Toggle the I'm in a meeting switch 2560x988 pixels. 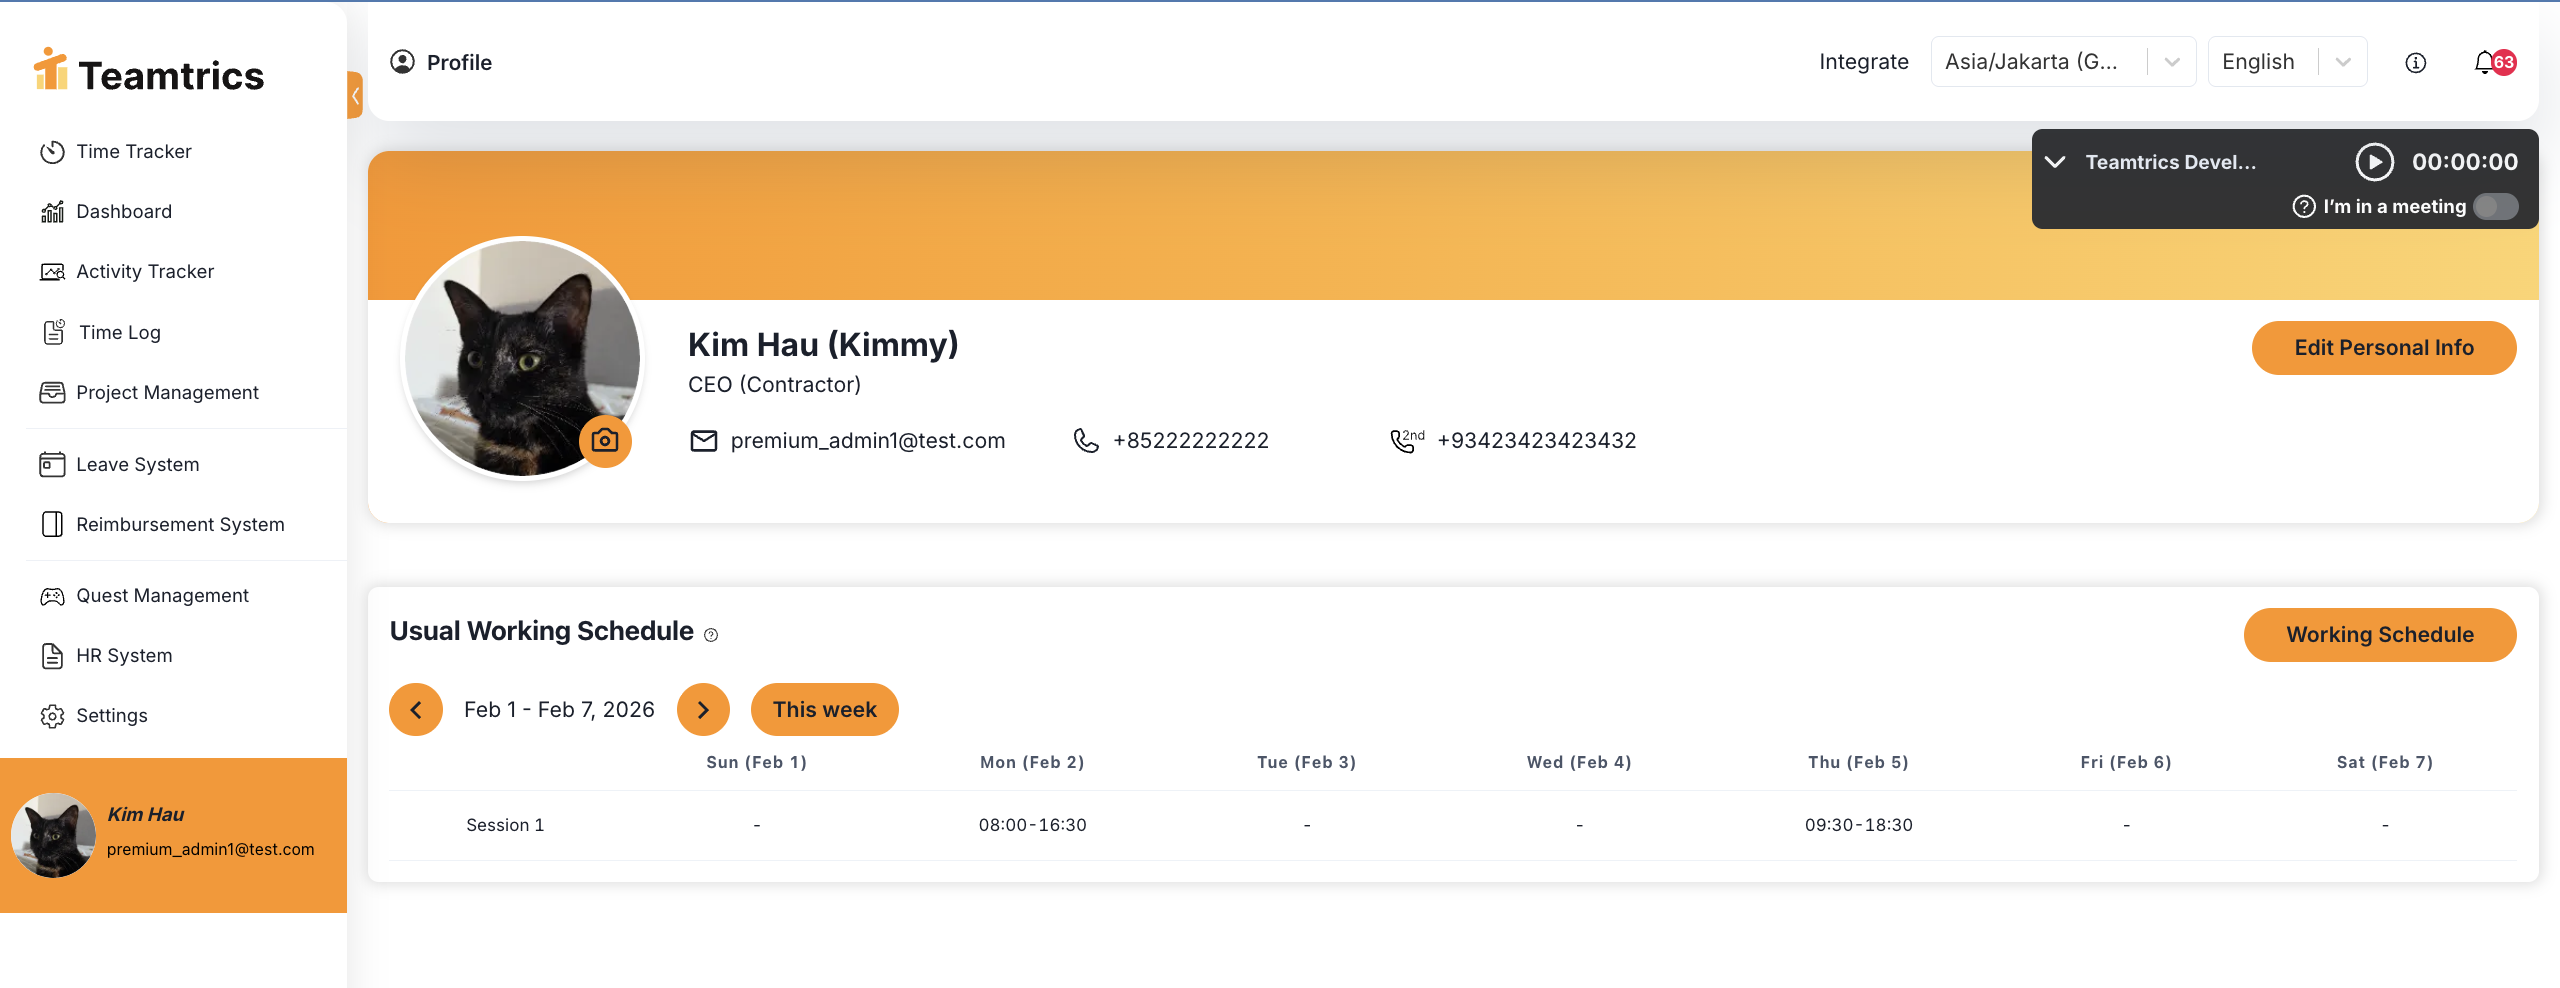click(x=2495, y=207)
